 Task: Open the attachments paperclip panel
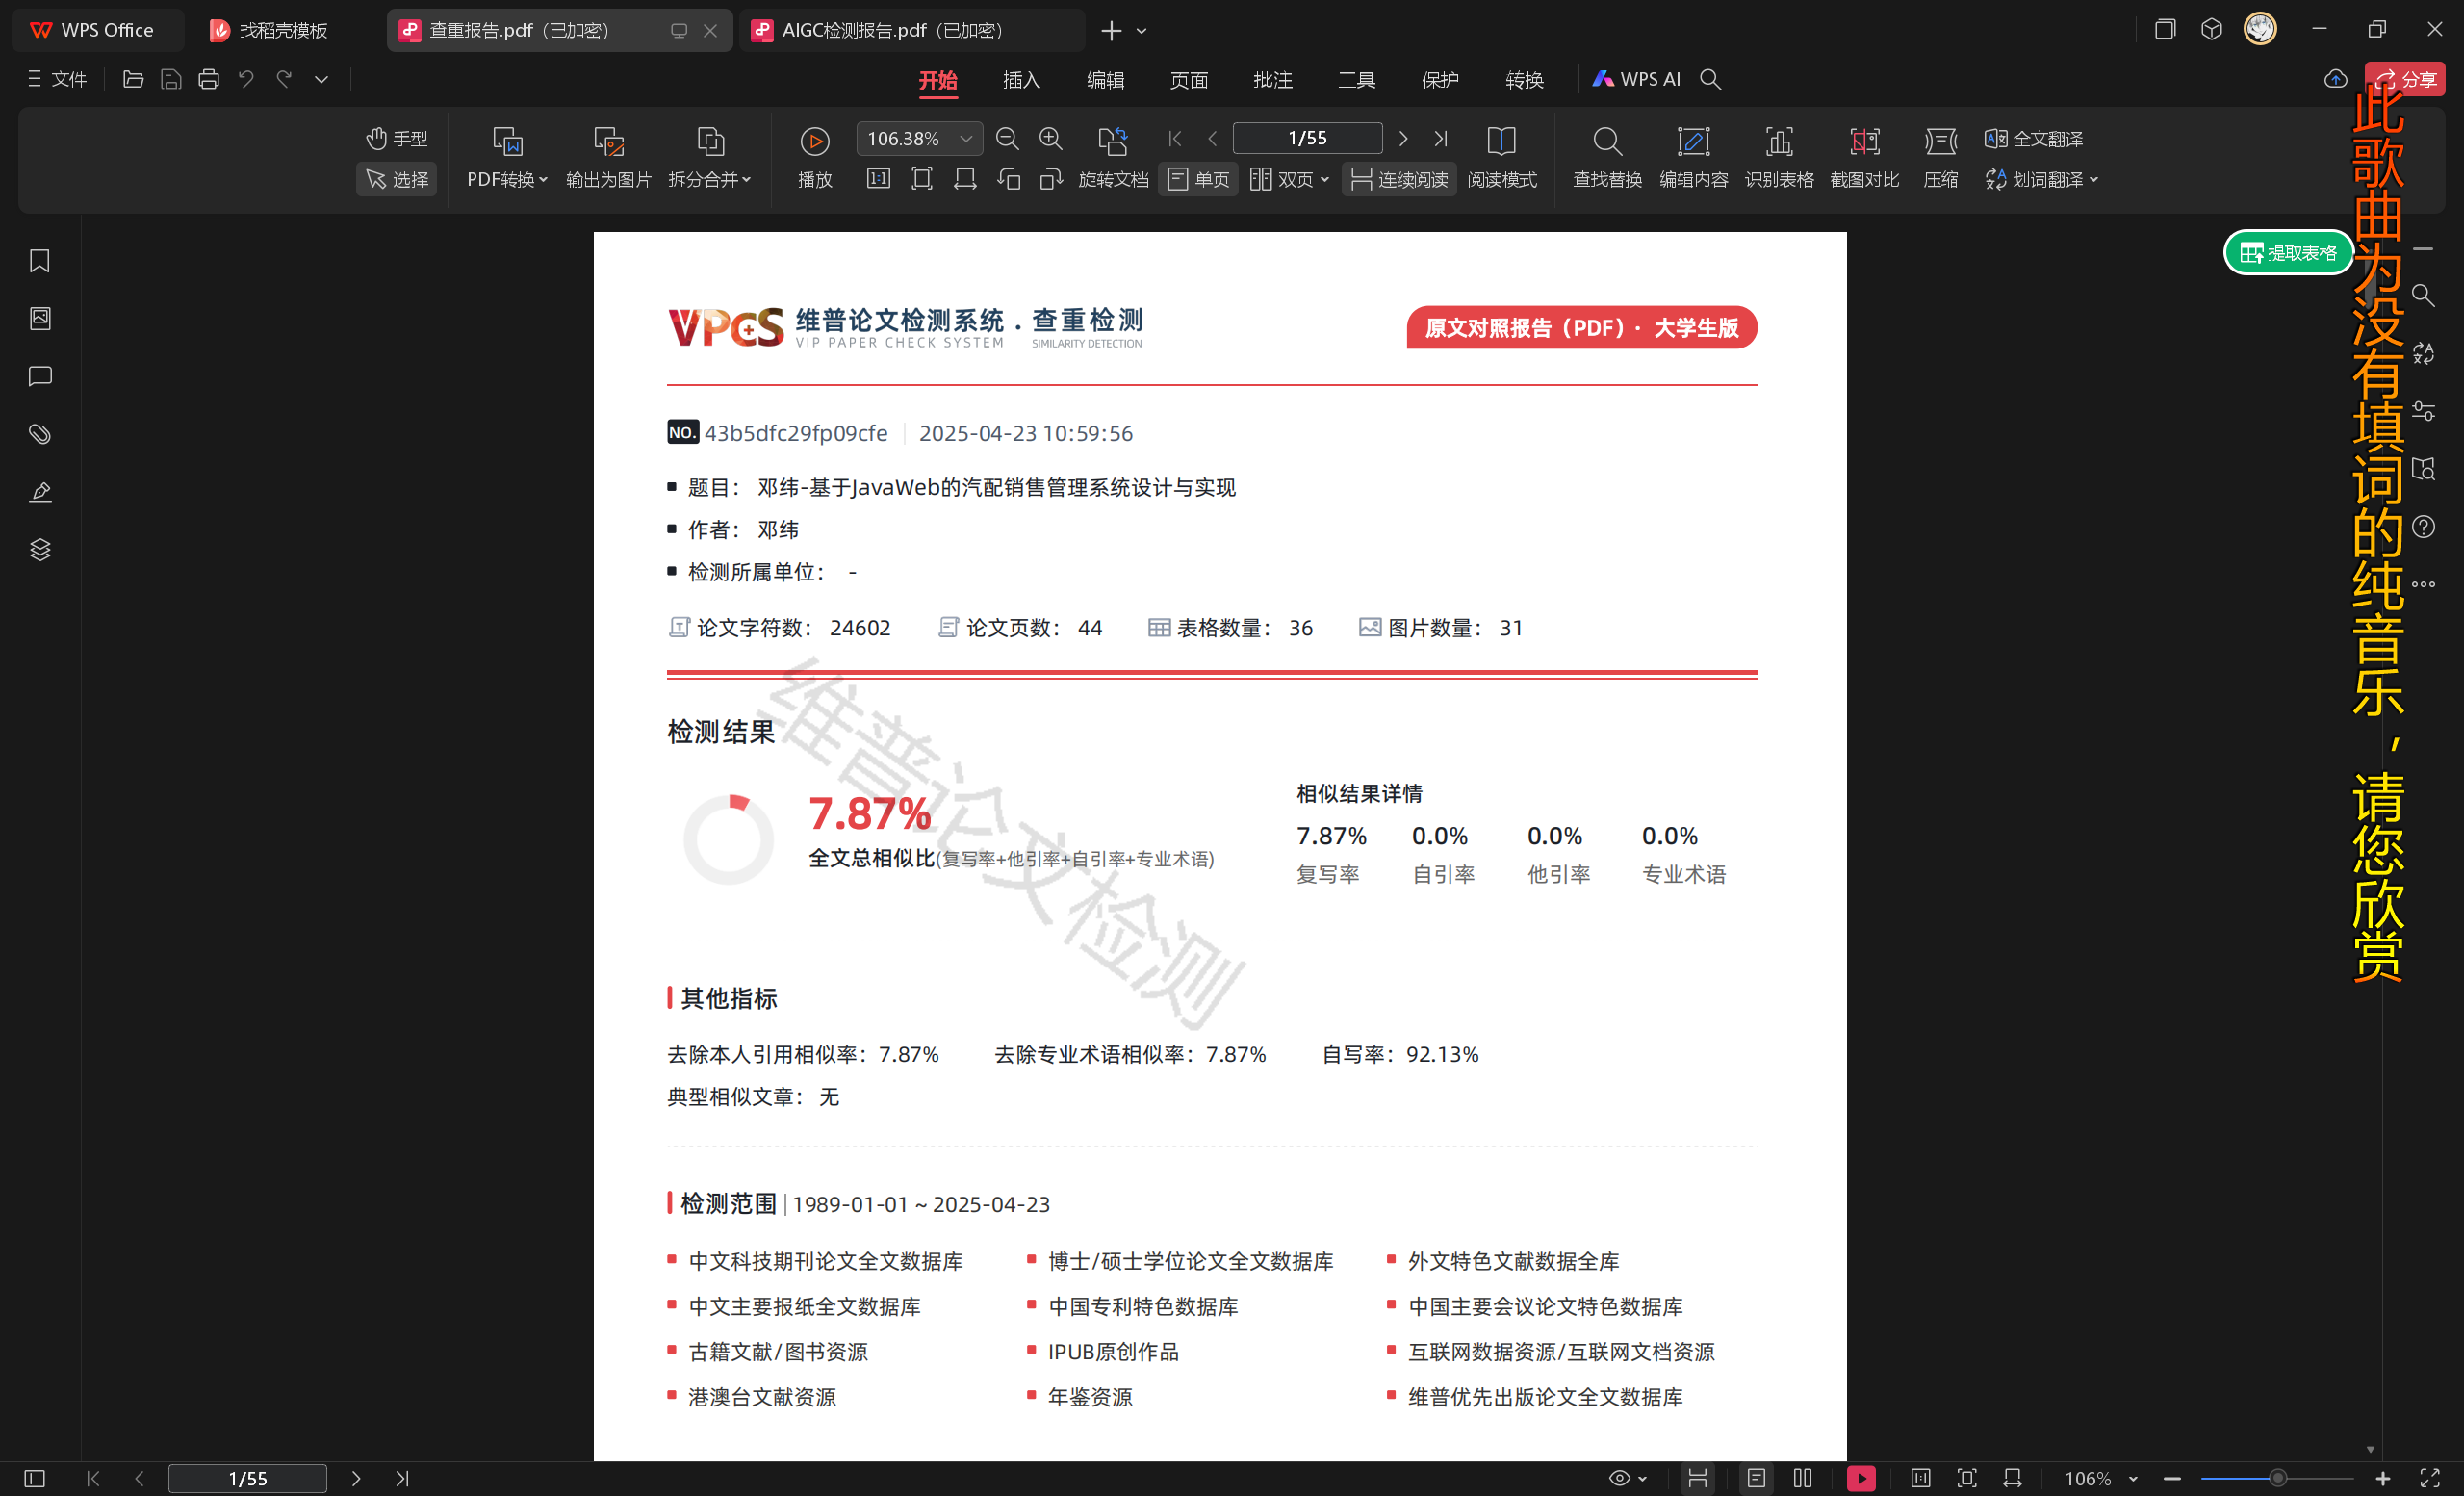[x=40, y=434]
